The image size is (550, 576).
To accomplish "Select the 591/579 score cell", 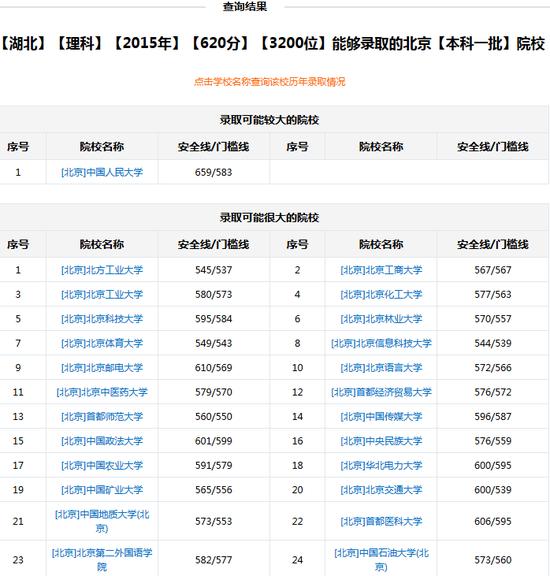I will pos(213,465).
